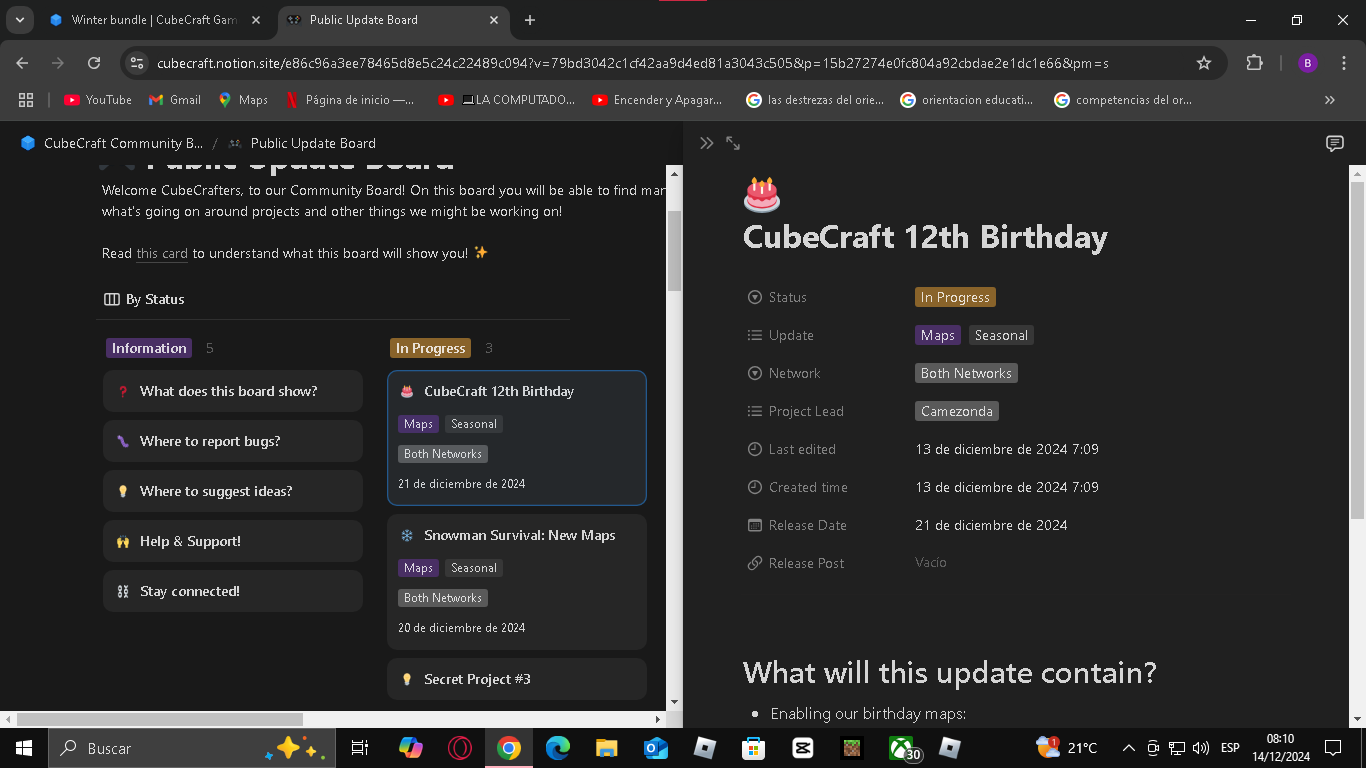
Task: Switch to Winter bundle CubeCraft tab
Action: coord(155,20)
